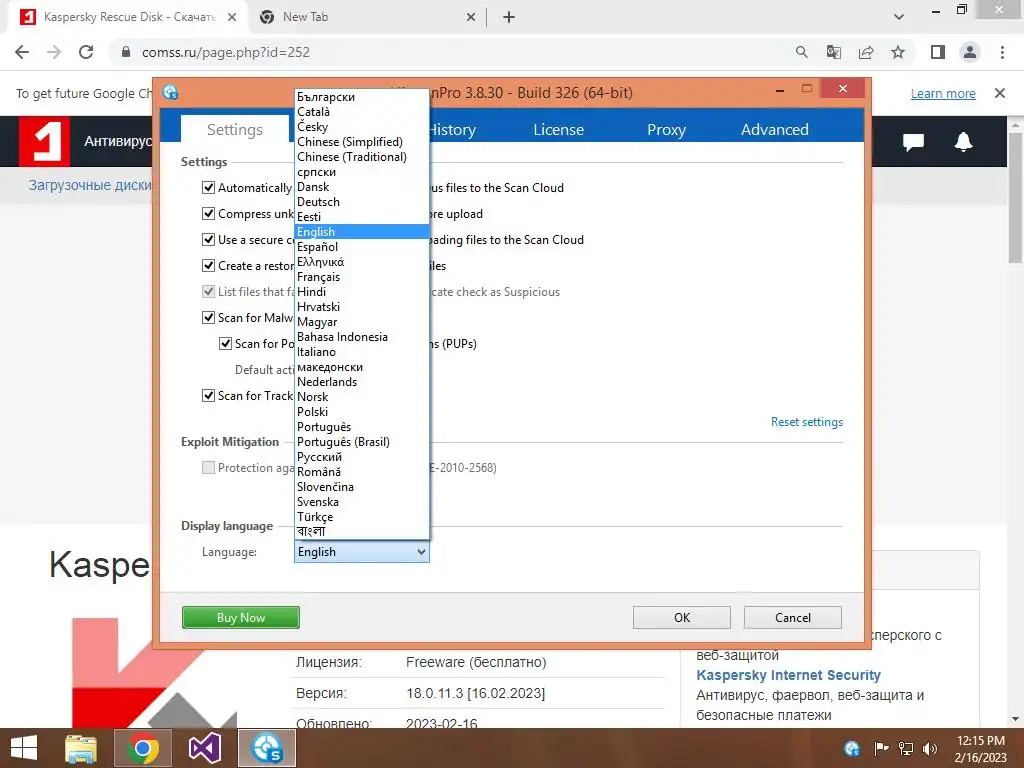Select Русский in language list
1024x768 pixels.
click(x=362, y=456)
